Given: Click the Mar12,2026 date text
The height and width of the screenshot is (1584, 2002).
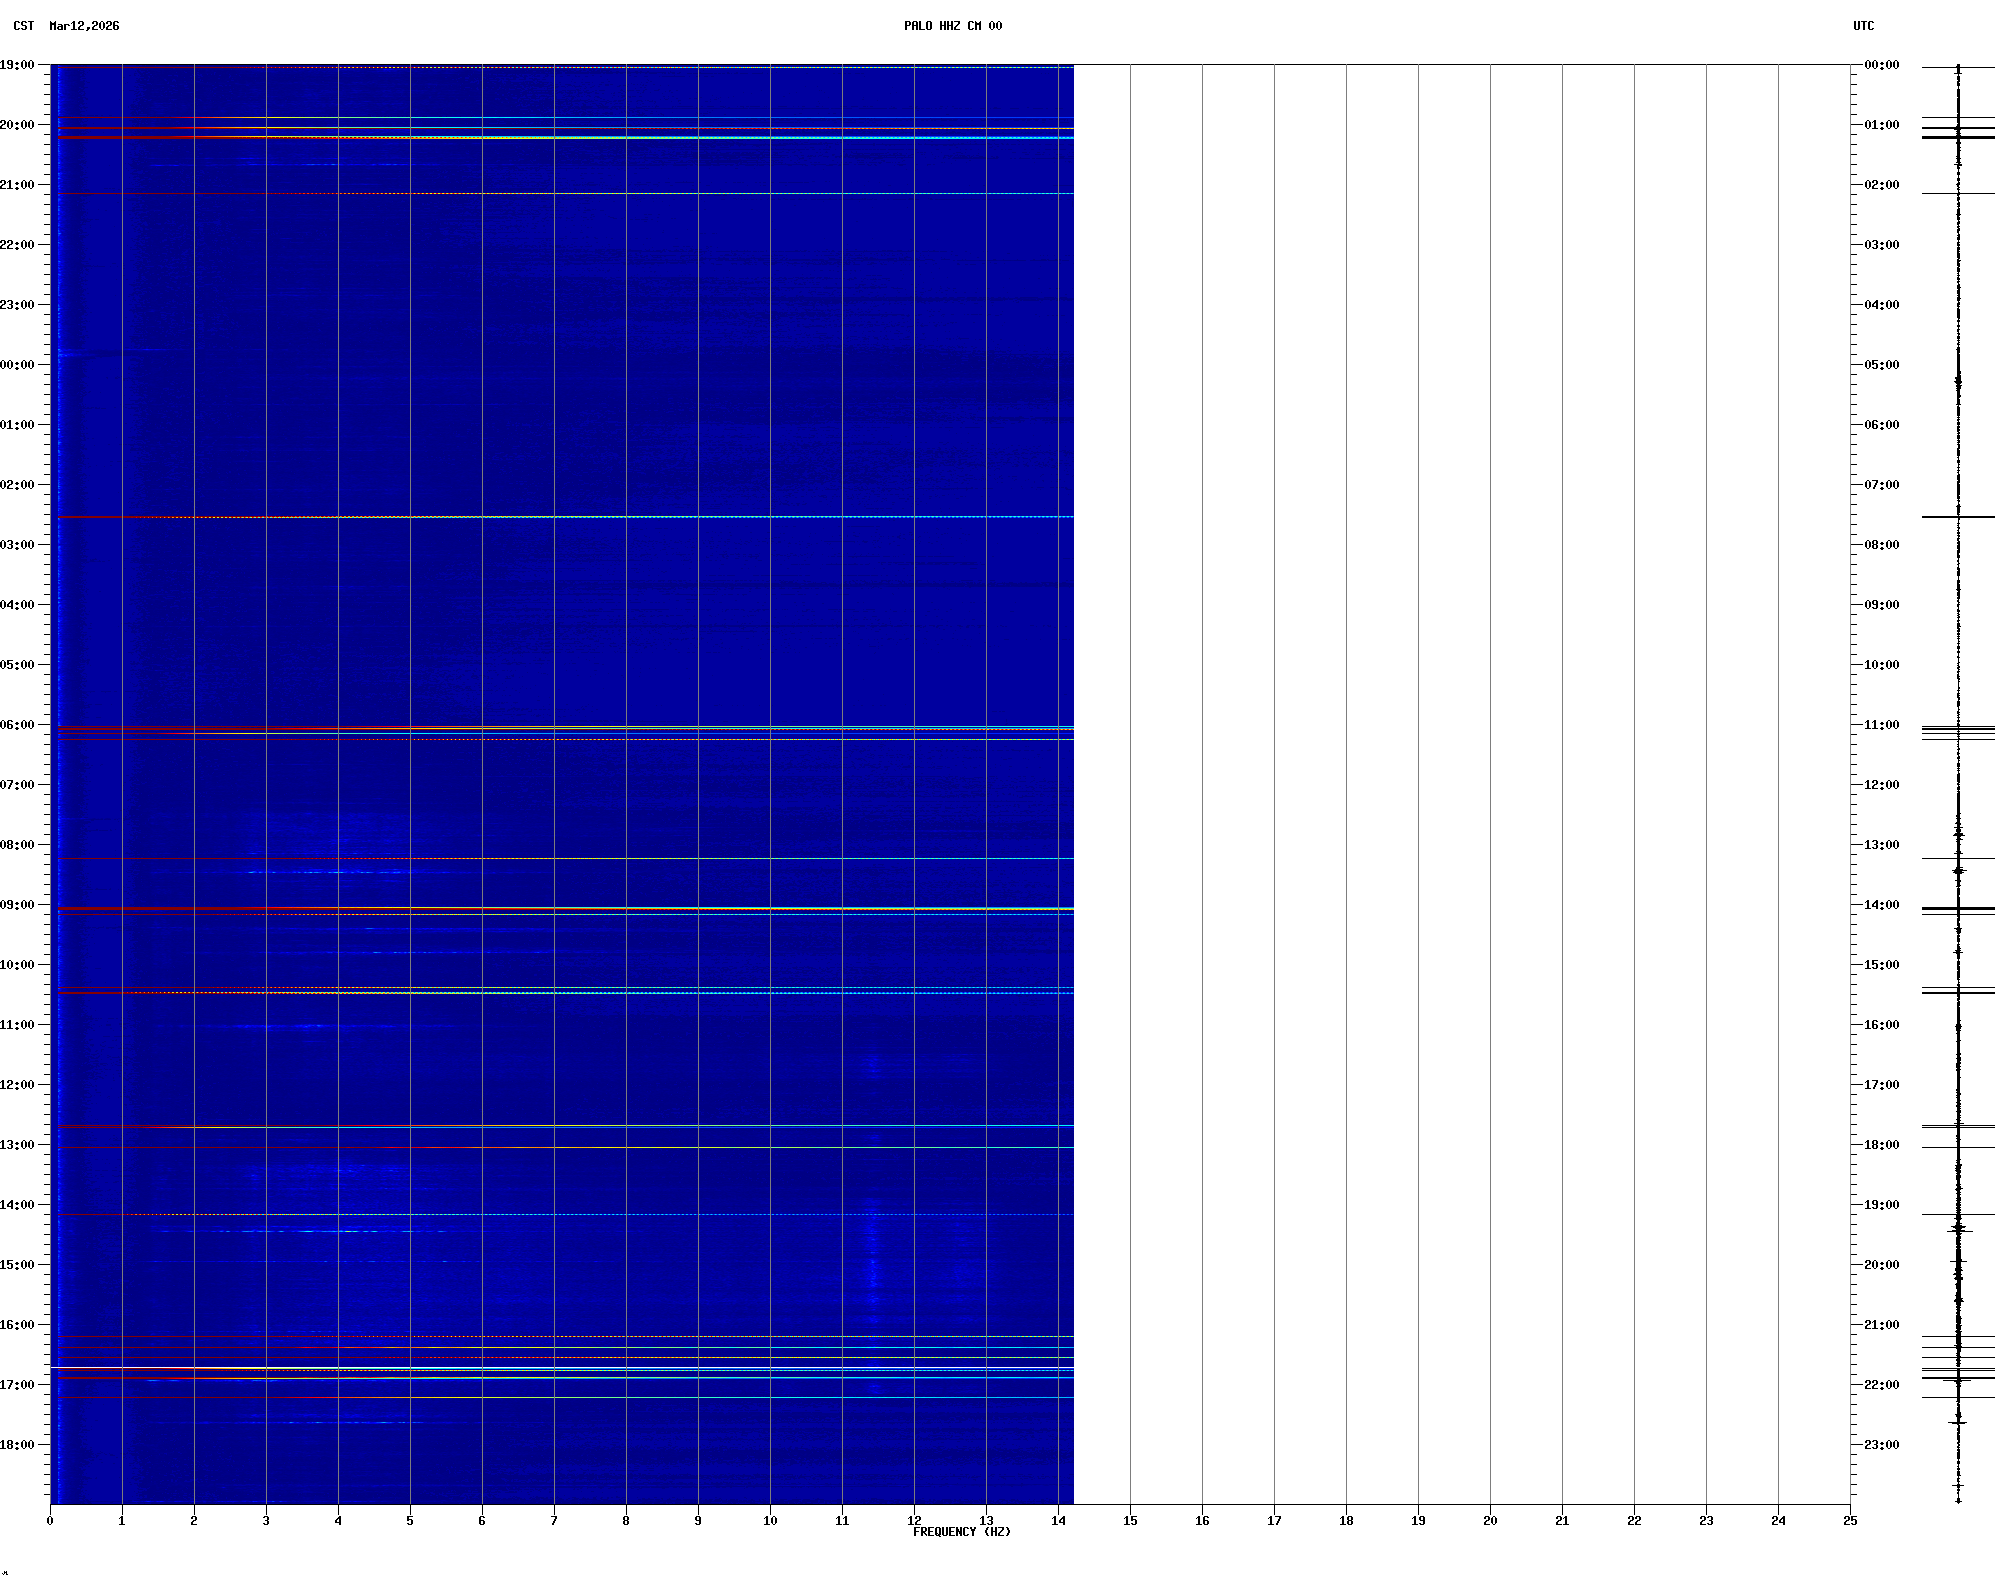Looking at the screenshot, I should 84,26.
